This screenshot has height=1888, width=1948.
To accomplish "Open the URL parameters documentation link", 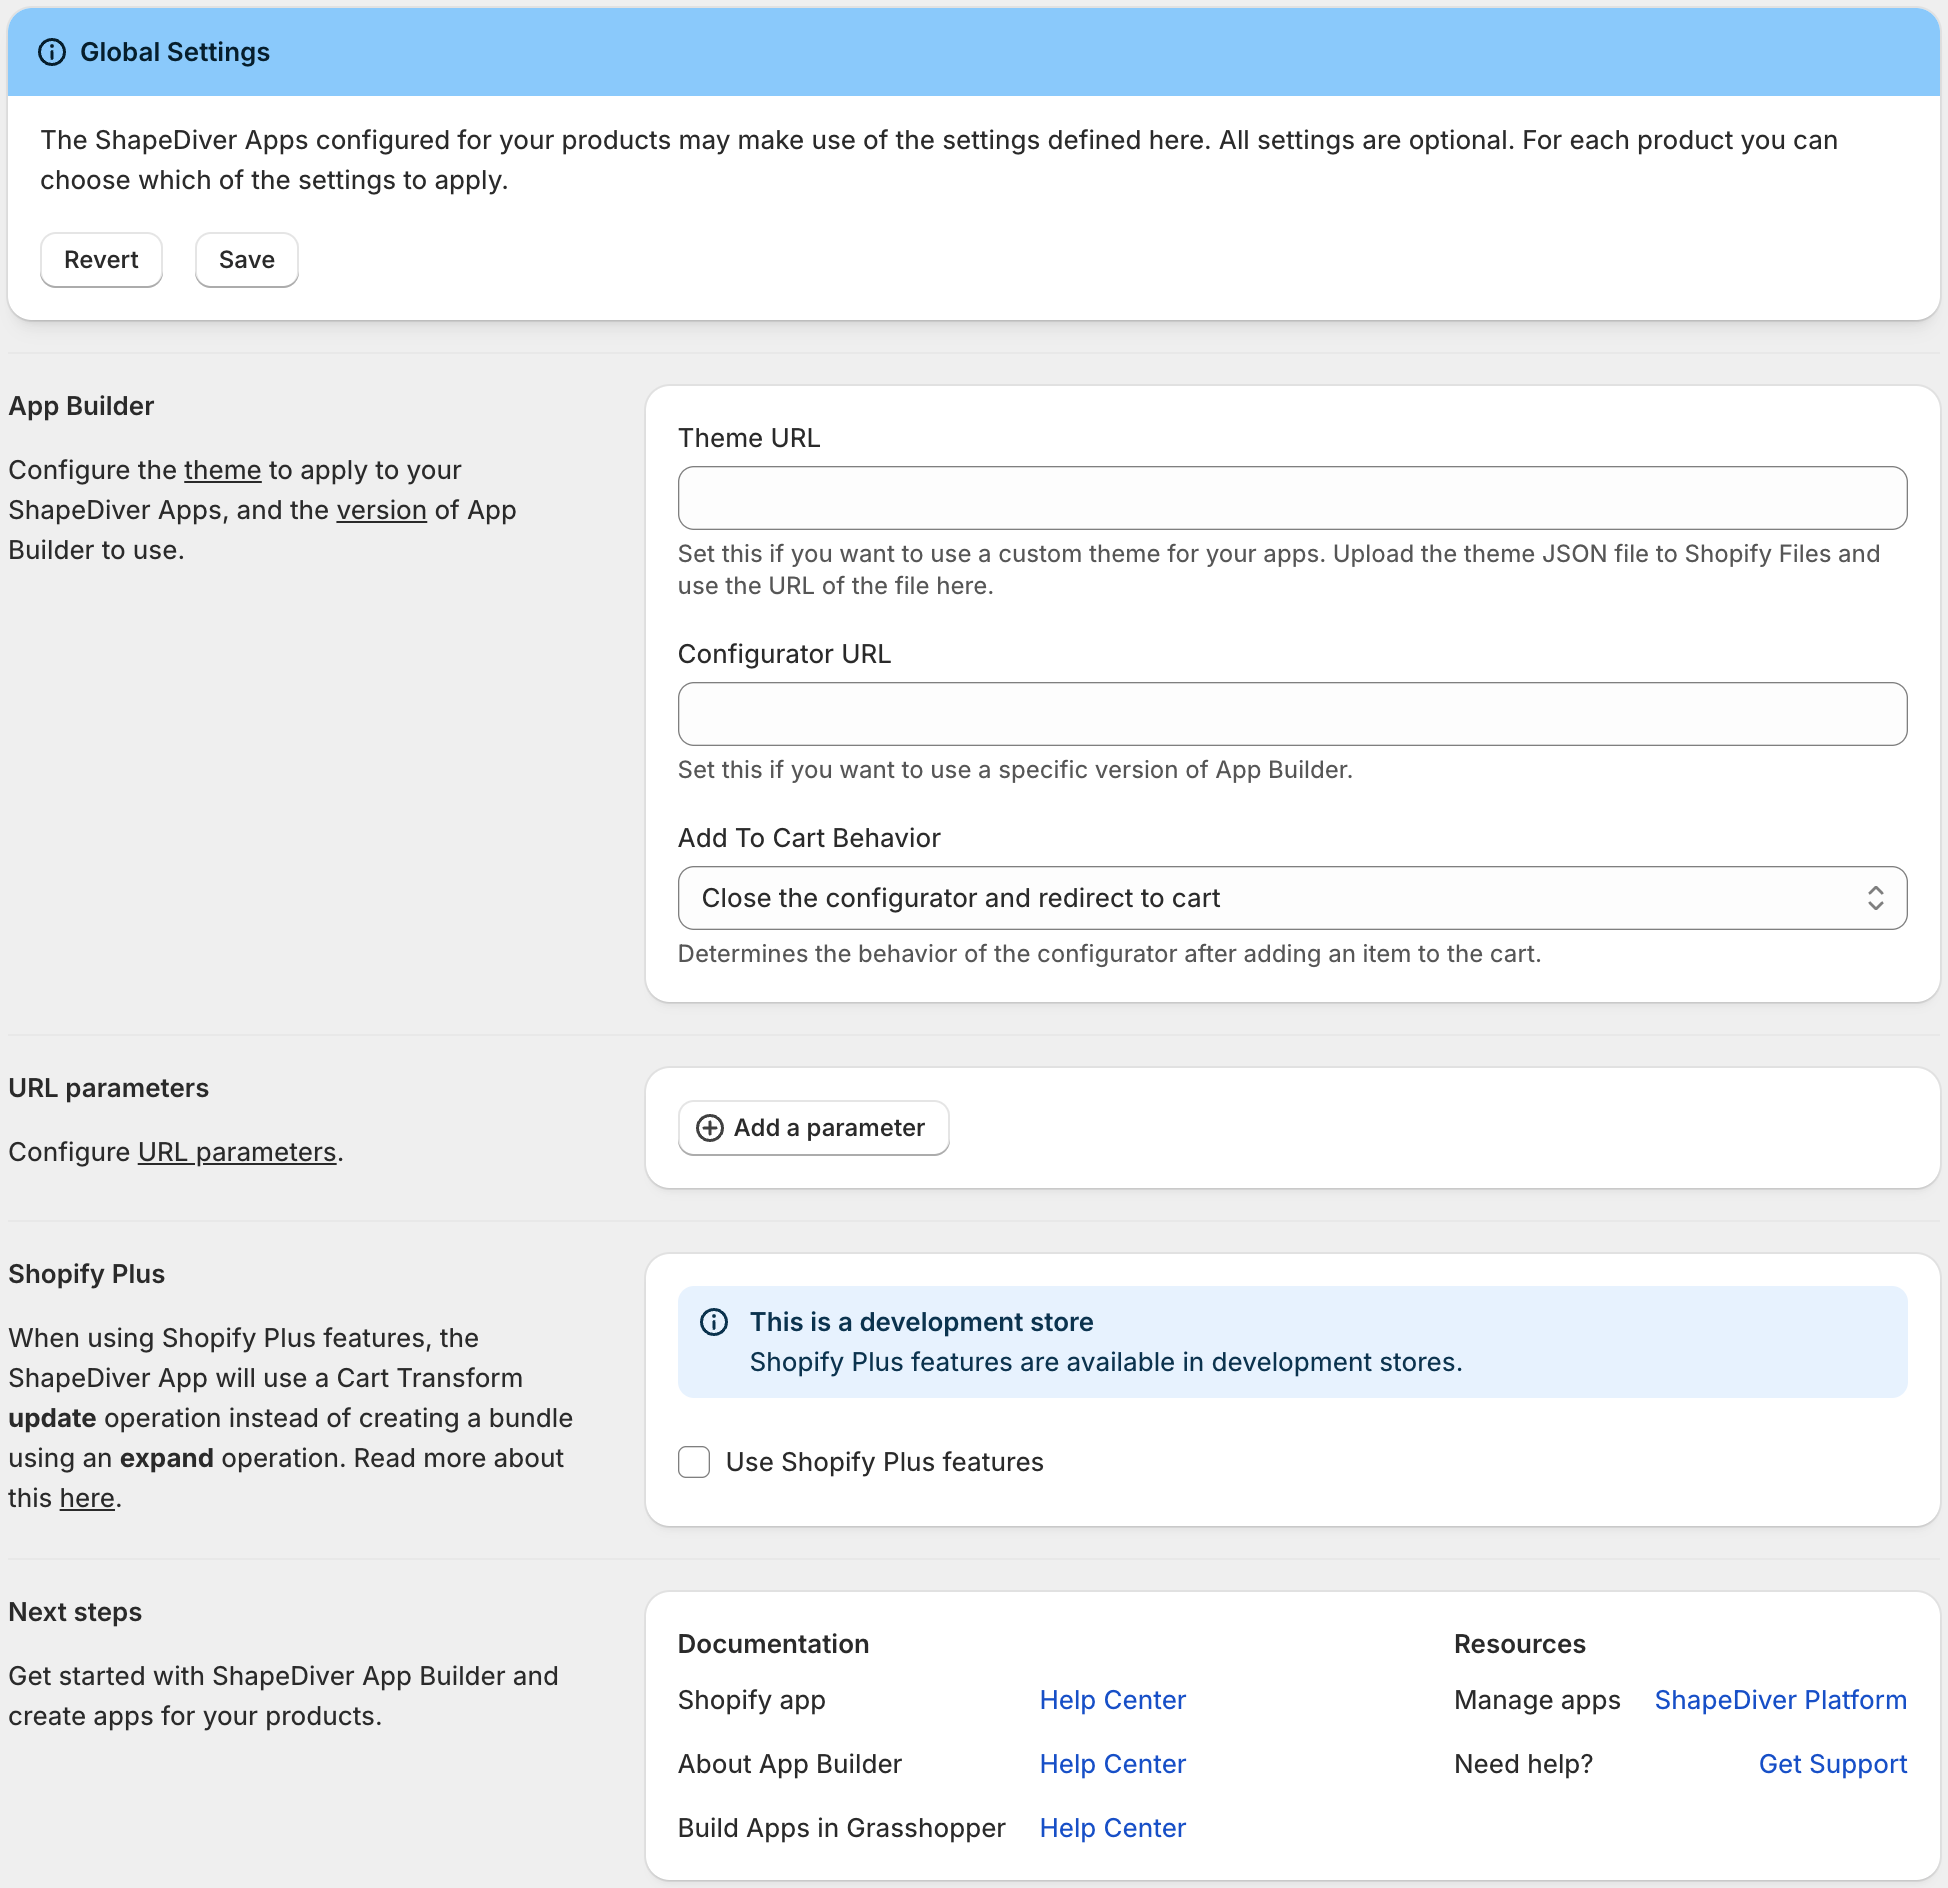I will 237,1152.
